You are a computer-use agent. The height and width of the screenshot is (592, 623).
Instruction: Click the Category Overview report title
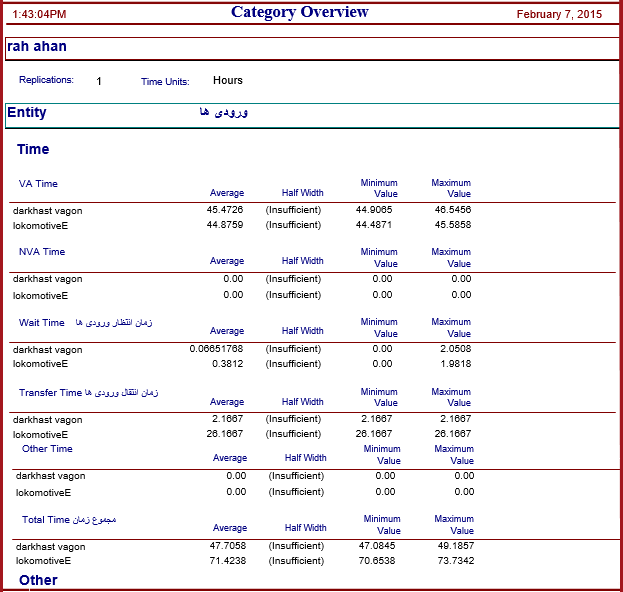tap(300, 12)
